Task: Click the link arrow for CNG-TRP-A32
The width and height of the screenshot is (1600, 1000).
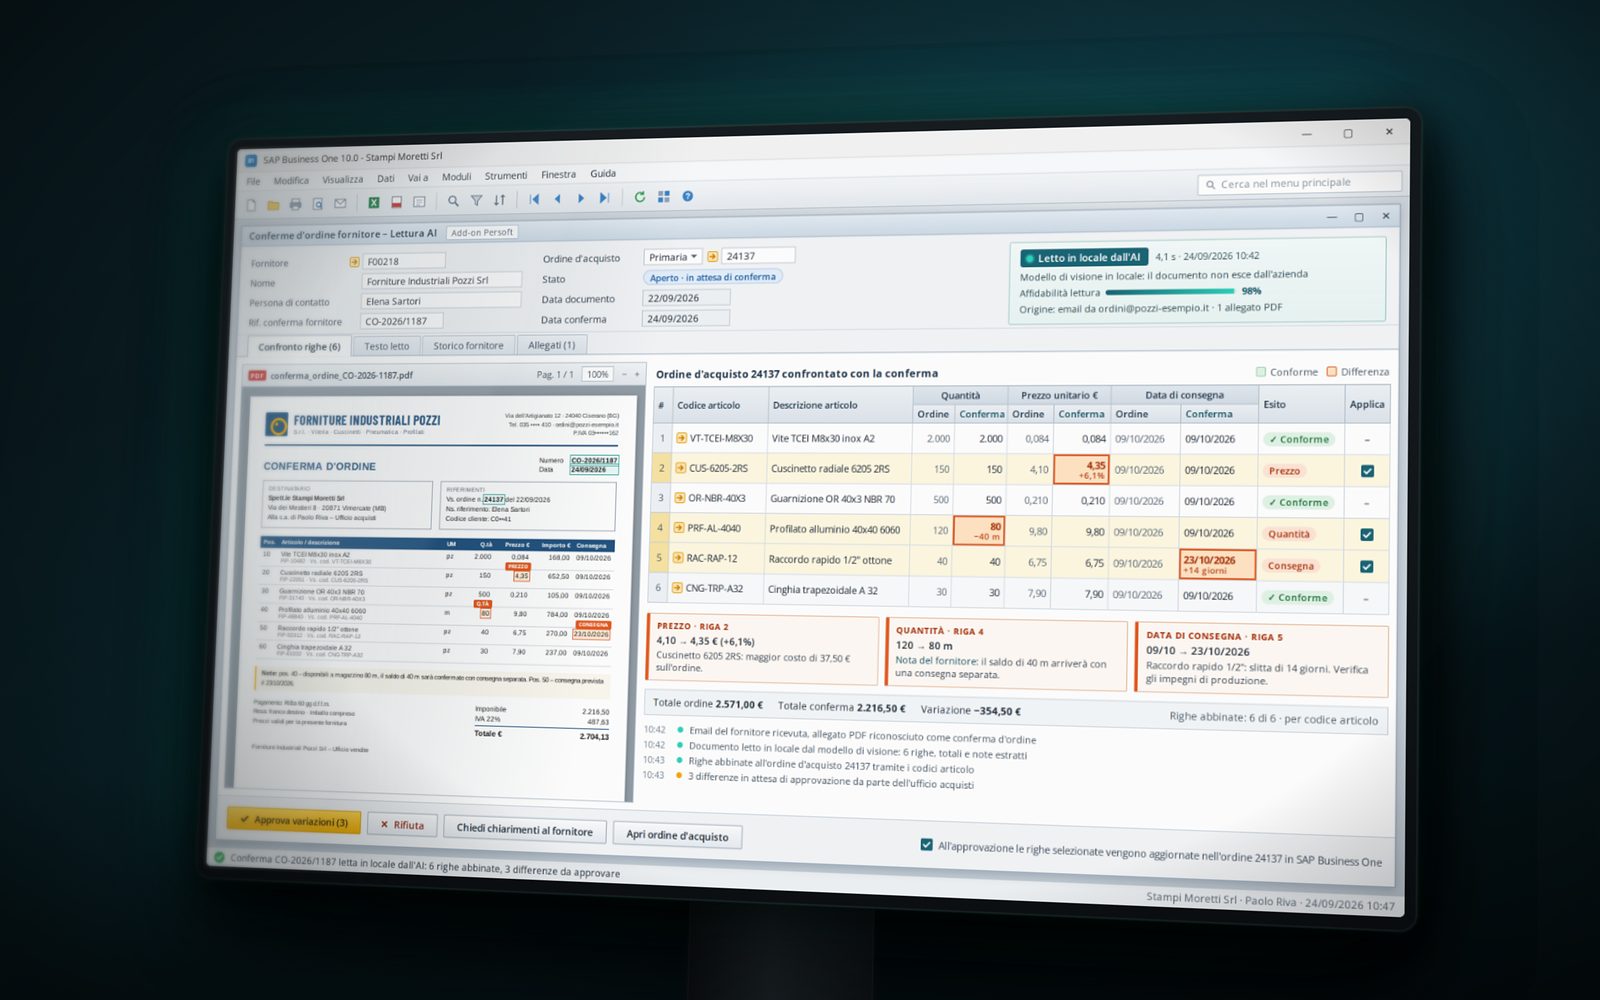Action: click(x=677, y=588)
